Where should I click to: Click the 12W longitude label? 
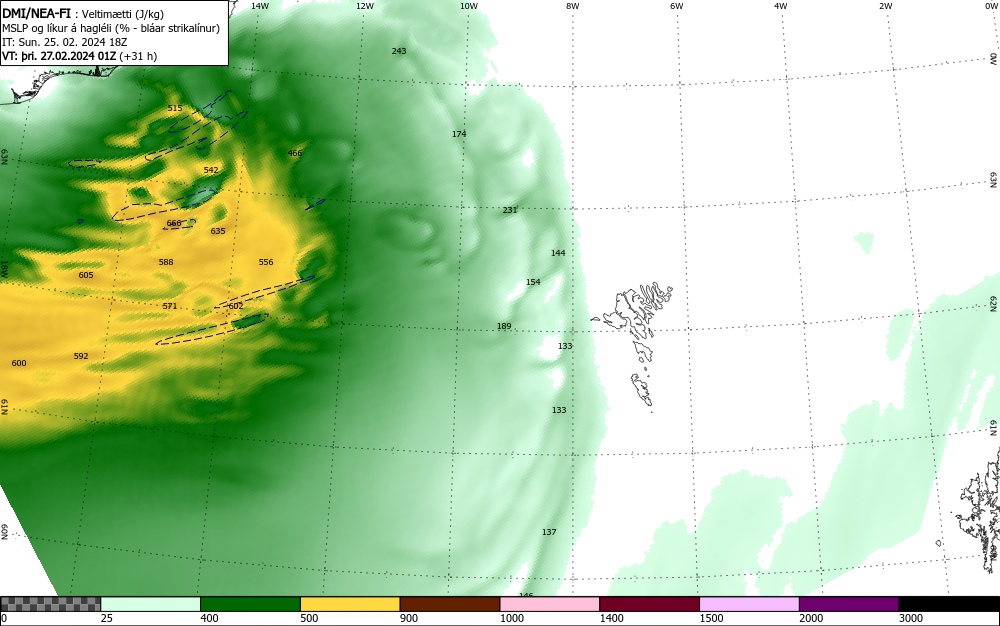coord(364,6)
